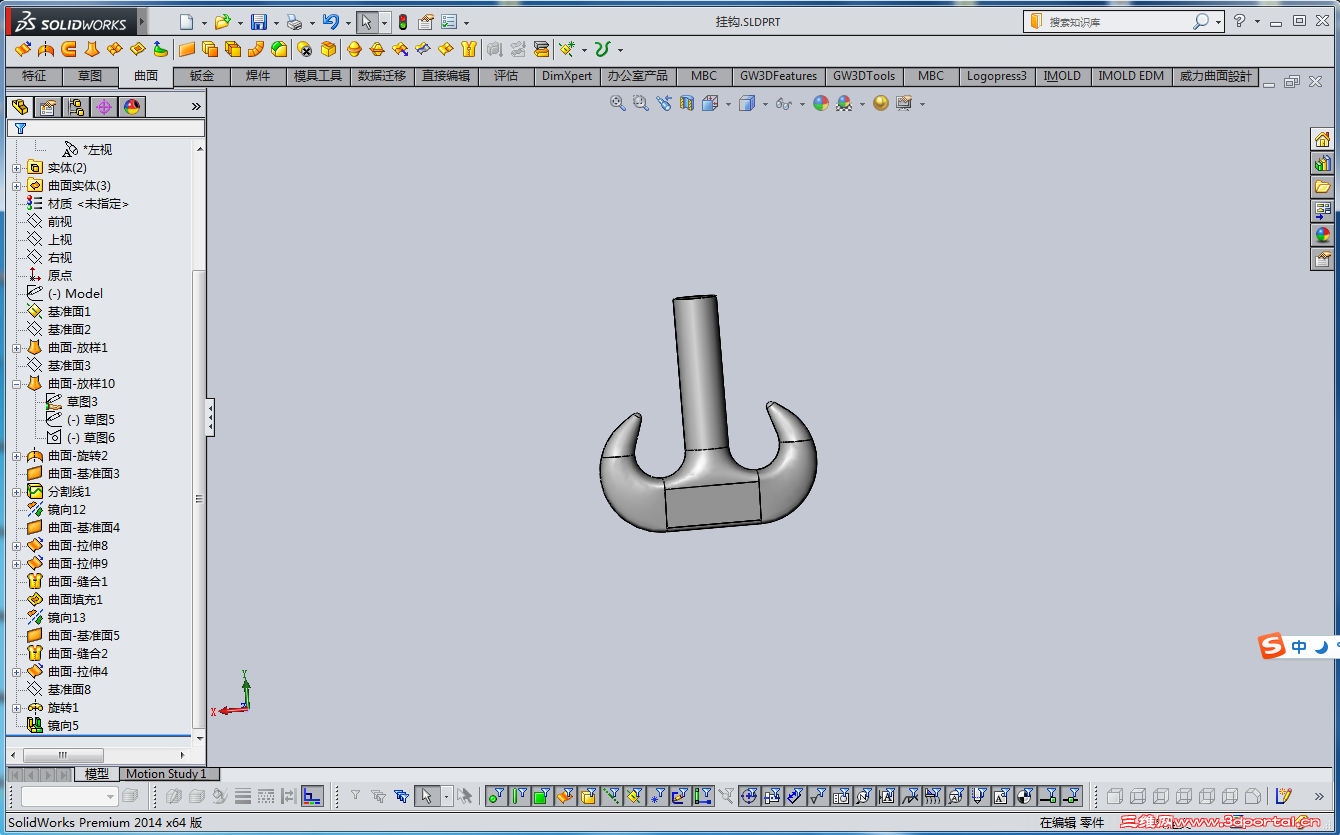Click the Zoom to Fit magnifier icon

click(618, 103)
